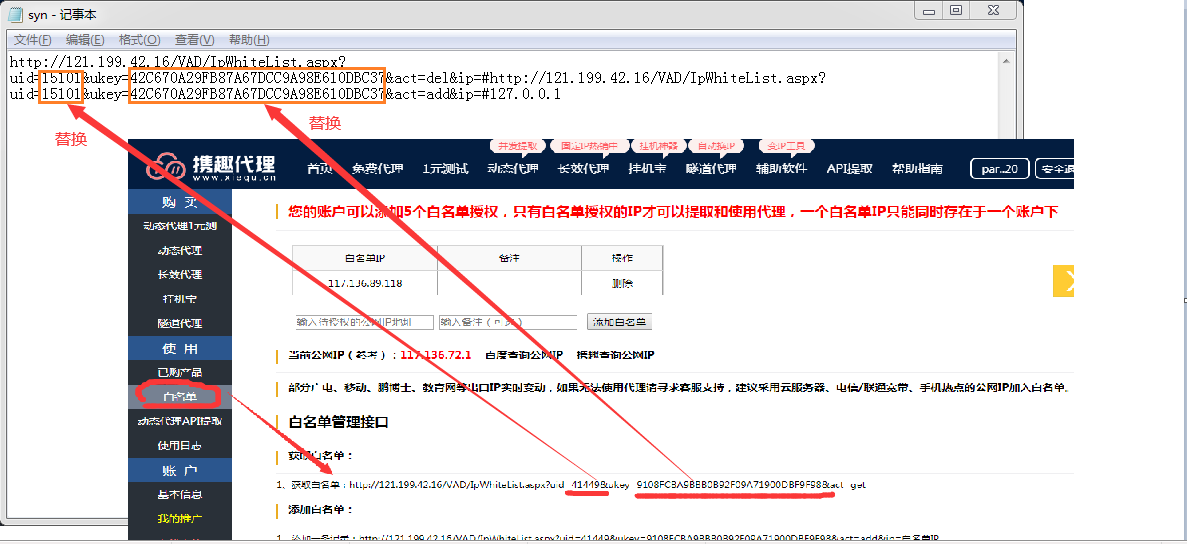The width and height of the screenshot is (1187, 544).
Task: Open 我的推广 in the sidebar
Action: click(x=179, y=519)
